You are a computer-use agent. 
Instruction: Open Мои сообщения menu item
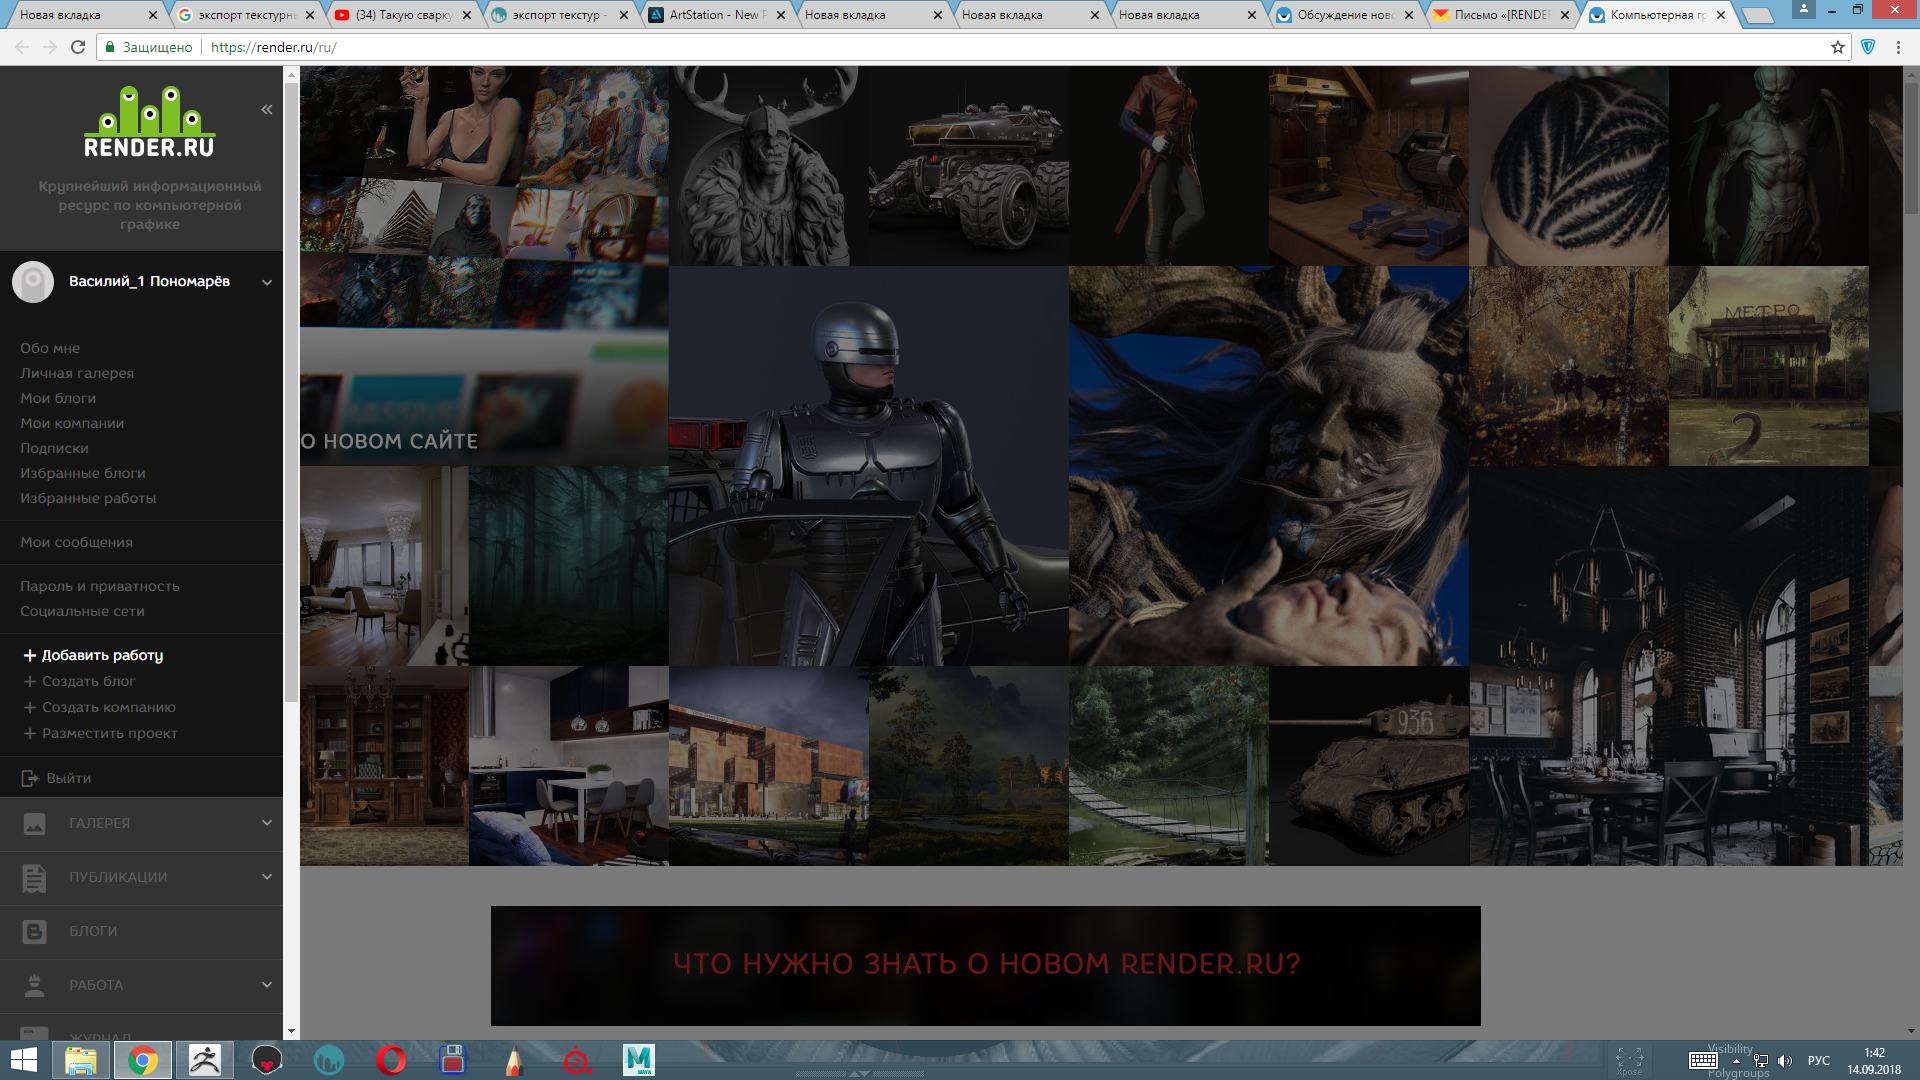click(x=76, y=542)
